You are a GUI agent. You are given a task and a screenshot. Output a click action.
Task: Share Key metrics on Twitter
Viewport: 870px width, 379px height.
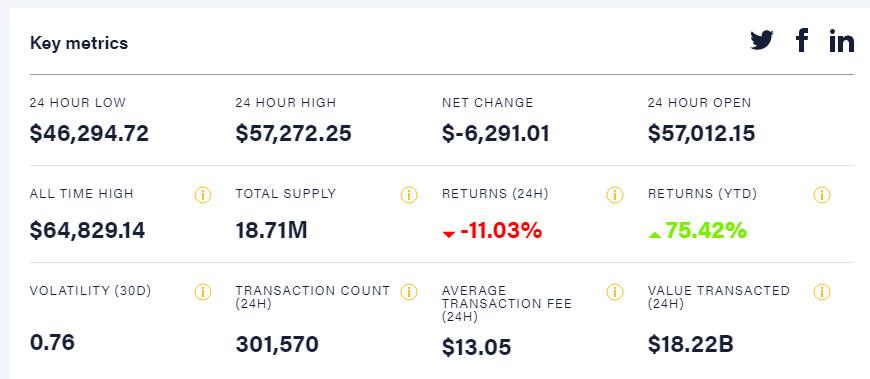pyautogui.click(x=762, y=41)
